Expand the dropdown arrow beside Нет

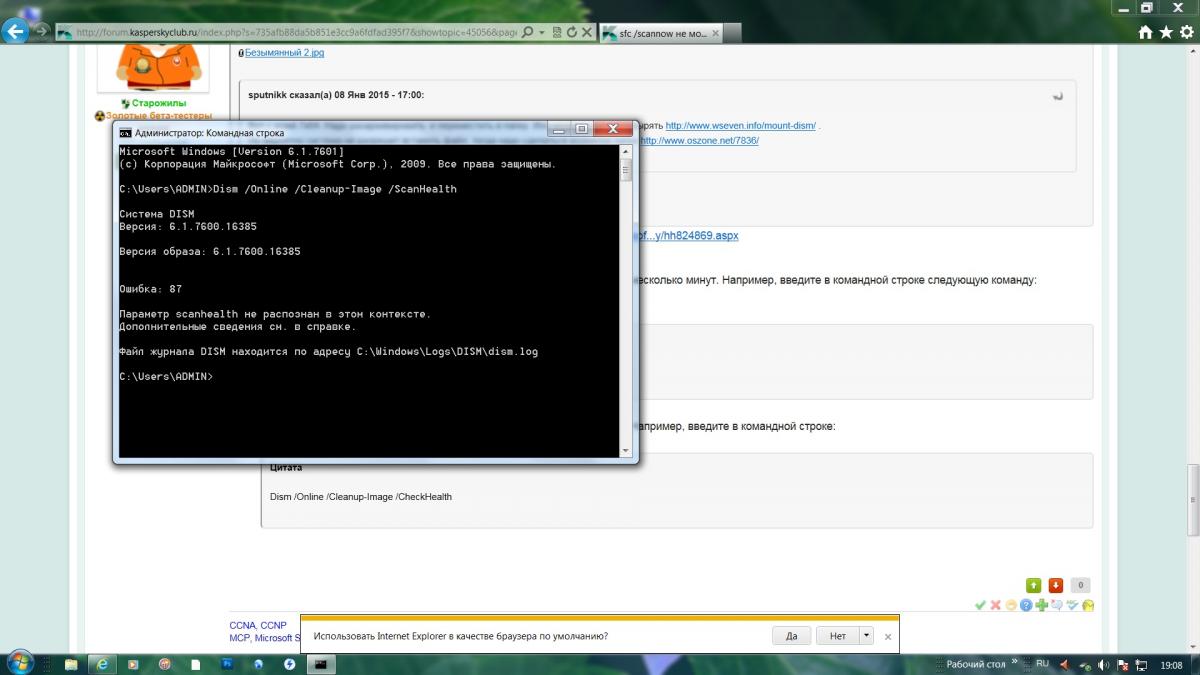(x=866, y=636)
